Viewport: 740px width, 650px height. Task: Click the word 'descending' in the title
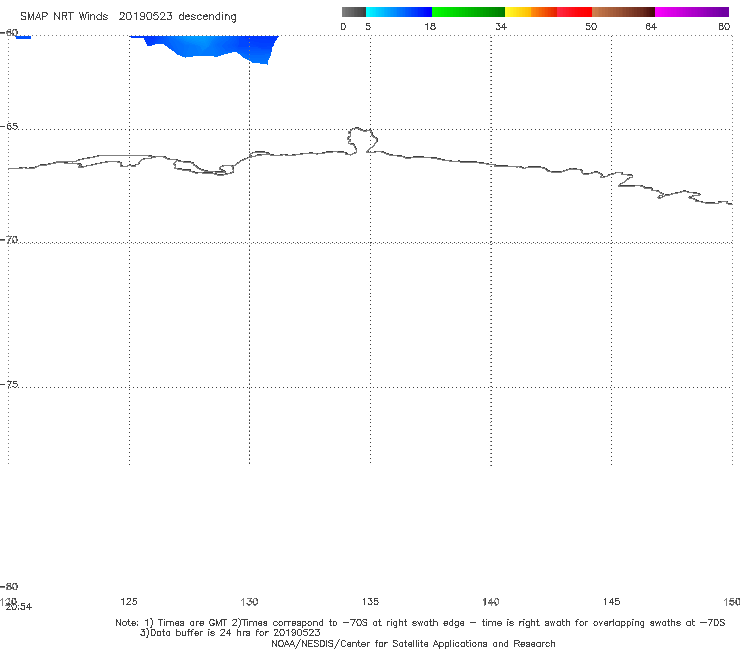207,17
